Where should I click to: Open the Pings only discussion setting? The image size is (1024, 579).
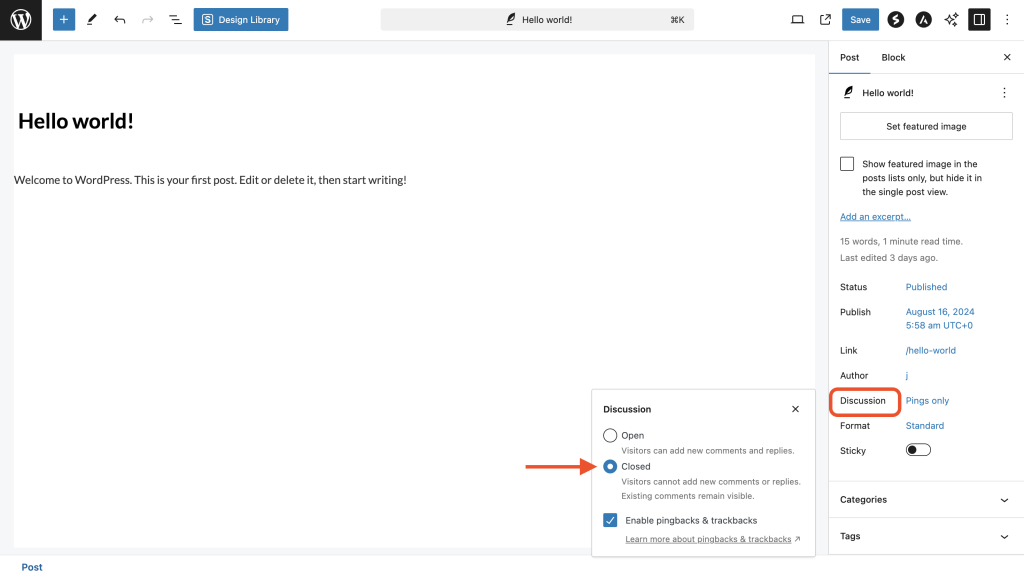coord(927,401)
